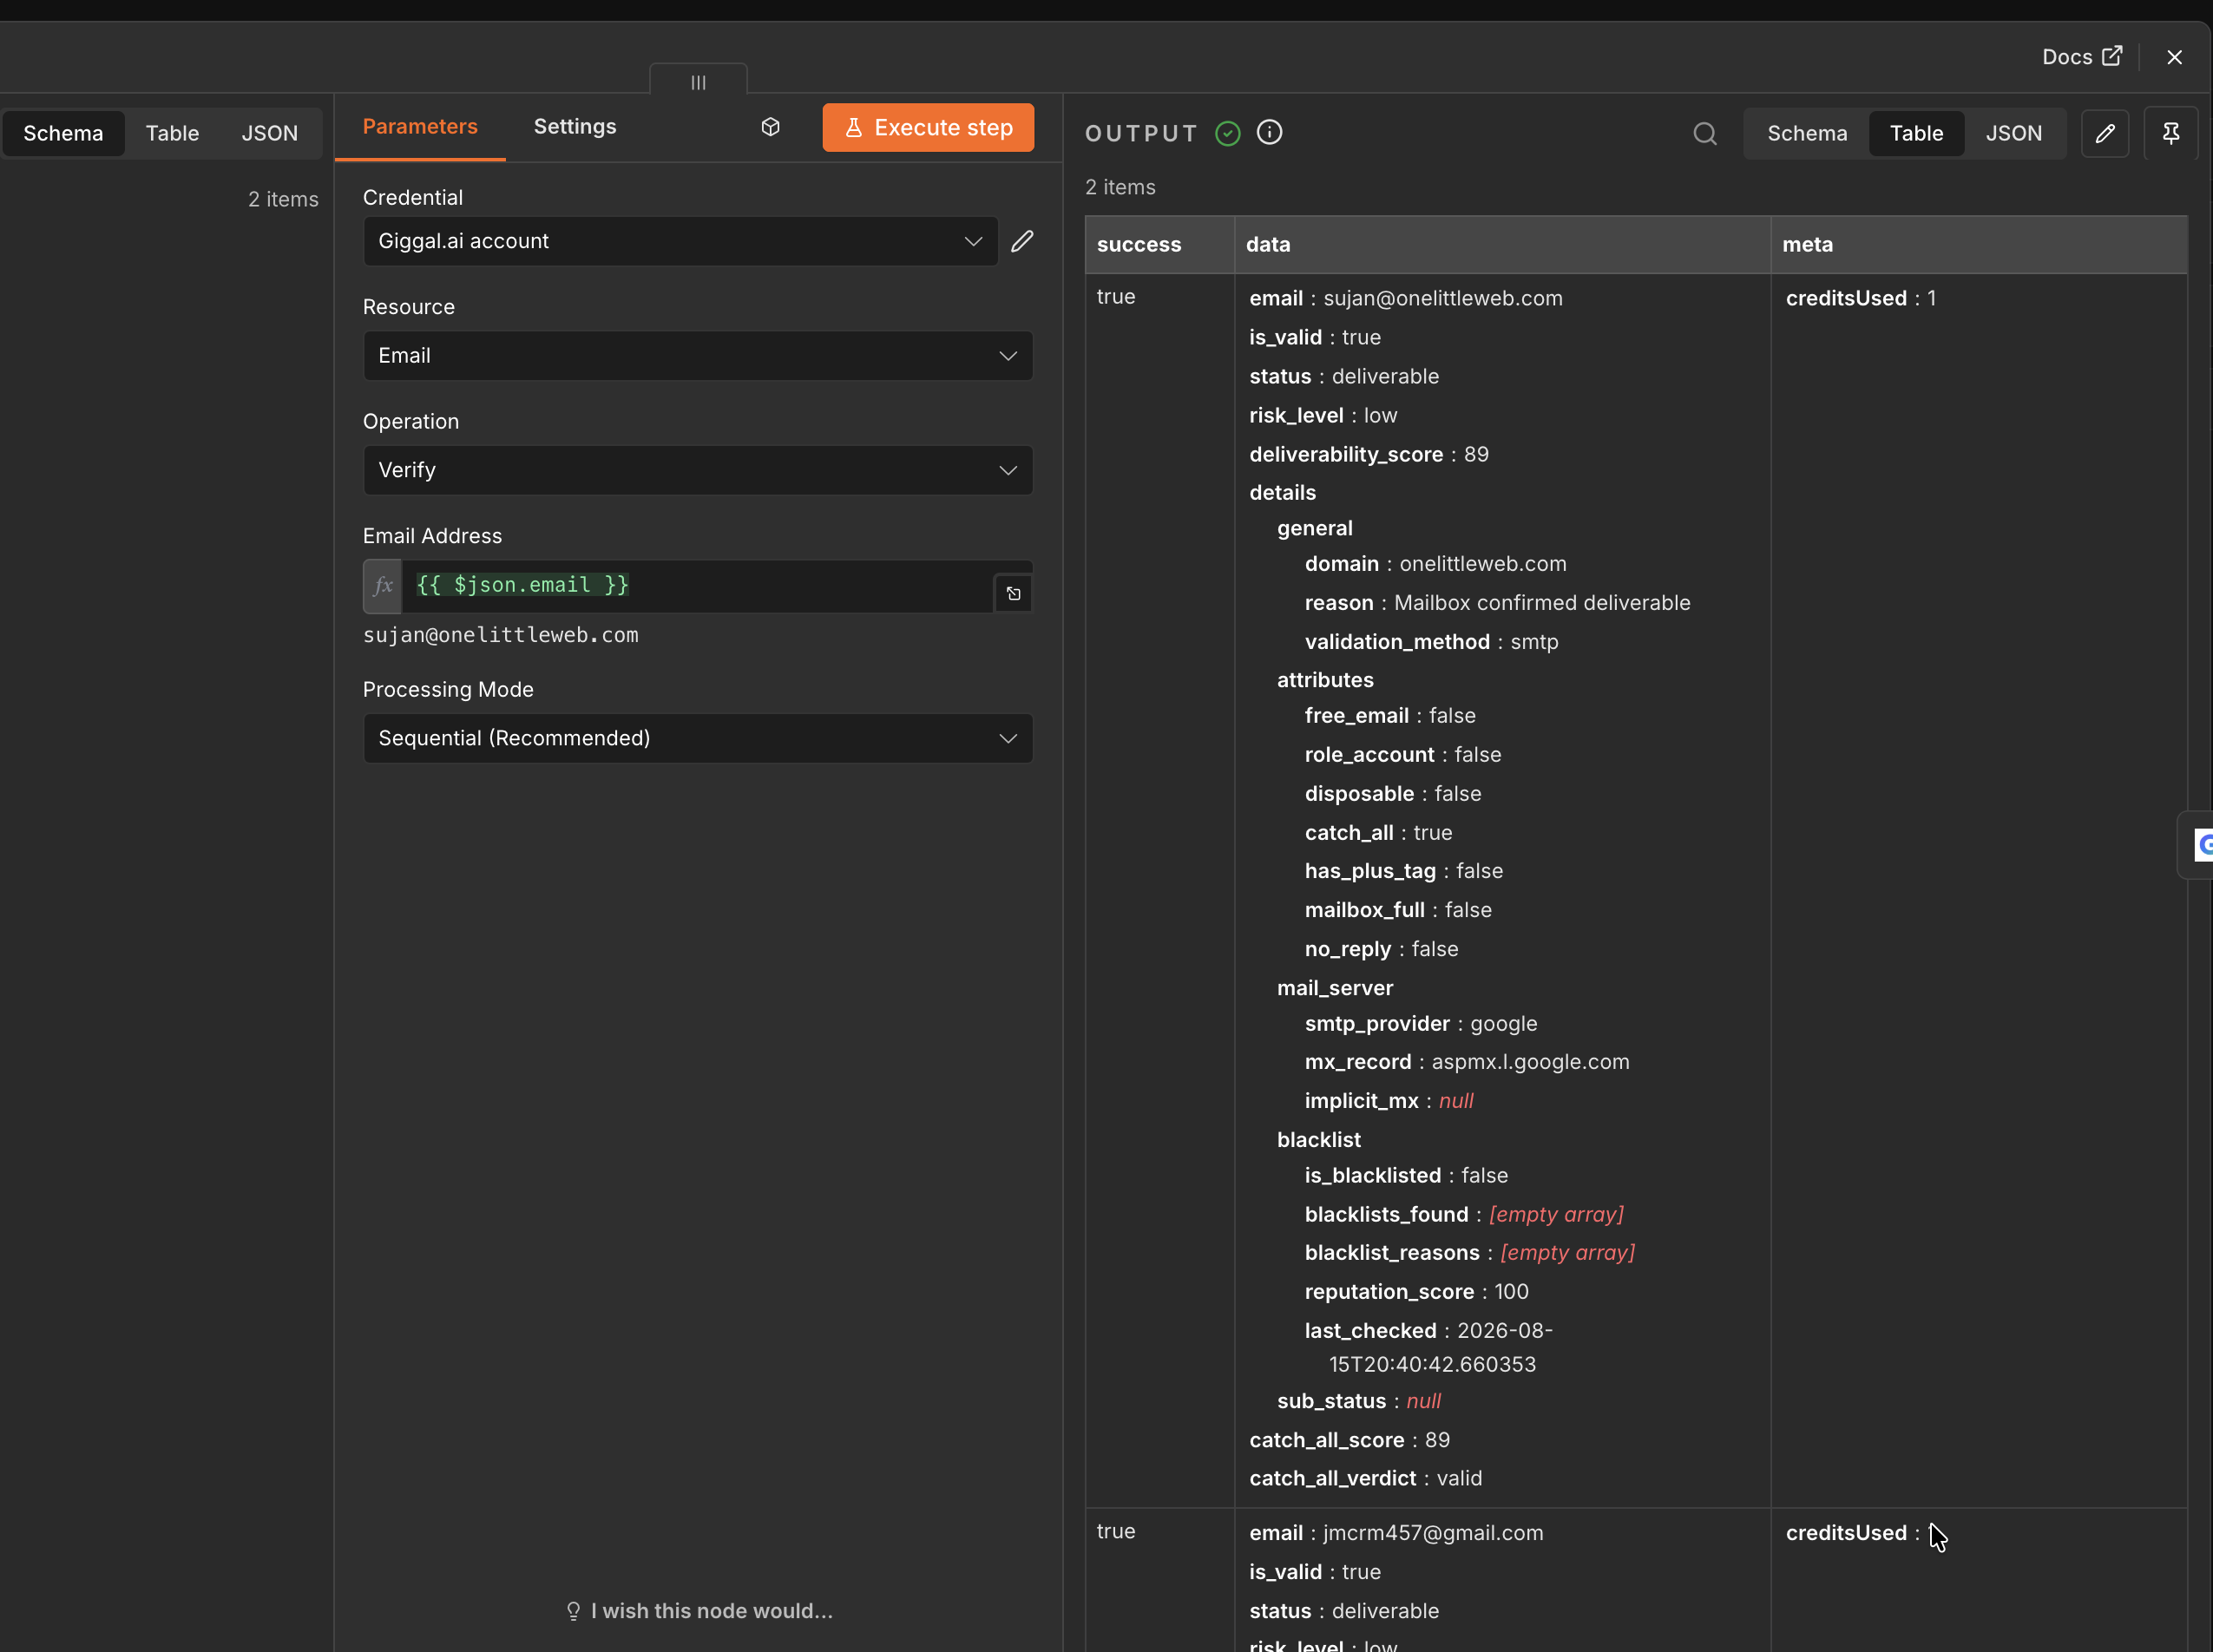Click the drag handle above the parameters panel
Image resolution: width=2213 pixels, height=1652 pixels.
pos(698,81)
